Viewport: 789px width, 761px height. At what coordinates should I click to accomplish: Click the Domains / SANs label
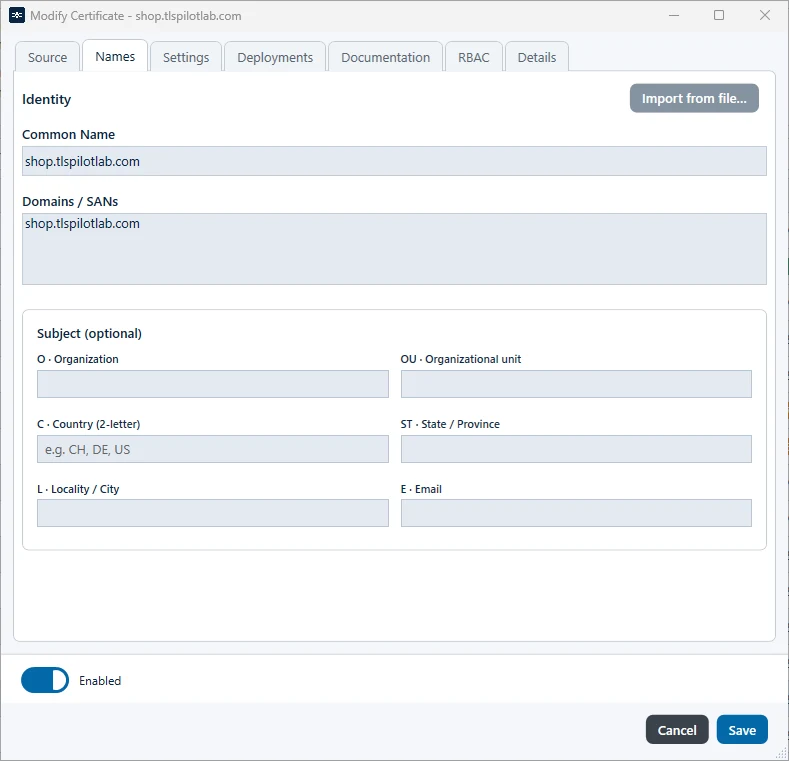[70, 201]
